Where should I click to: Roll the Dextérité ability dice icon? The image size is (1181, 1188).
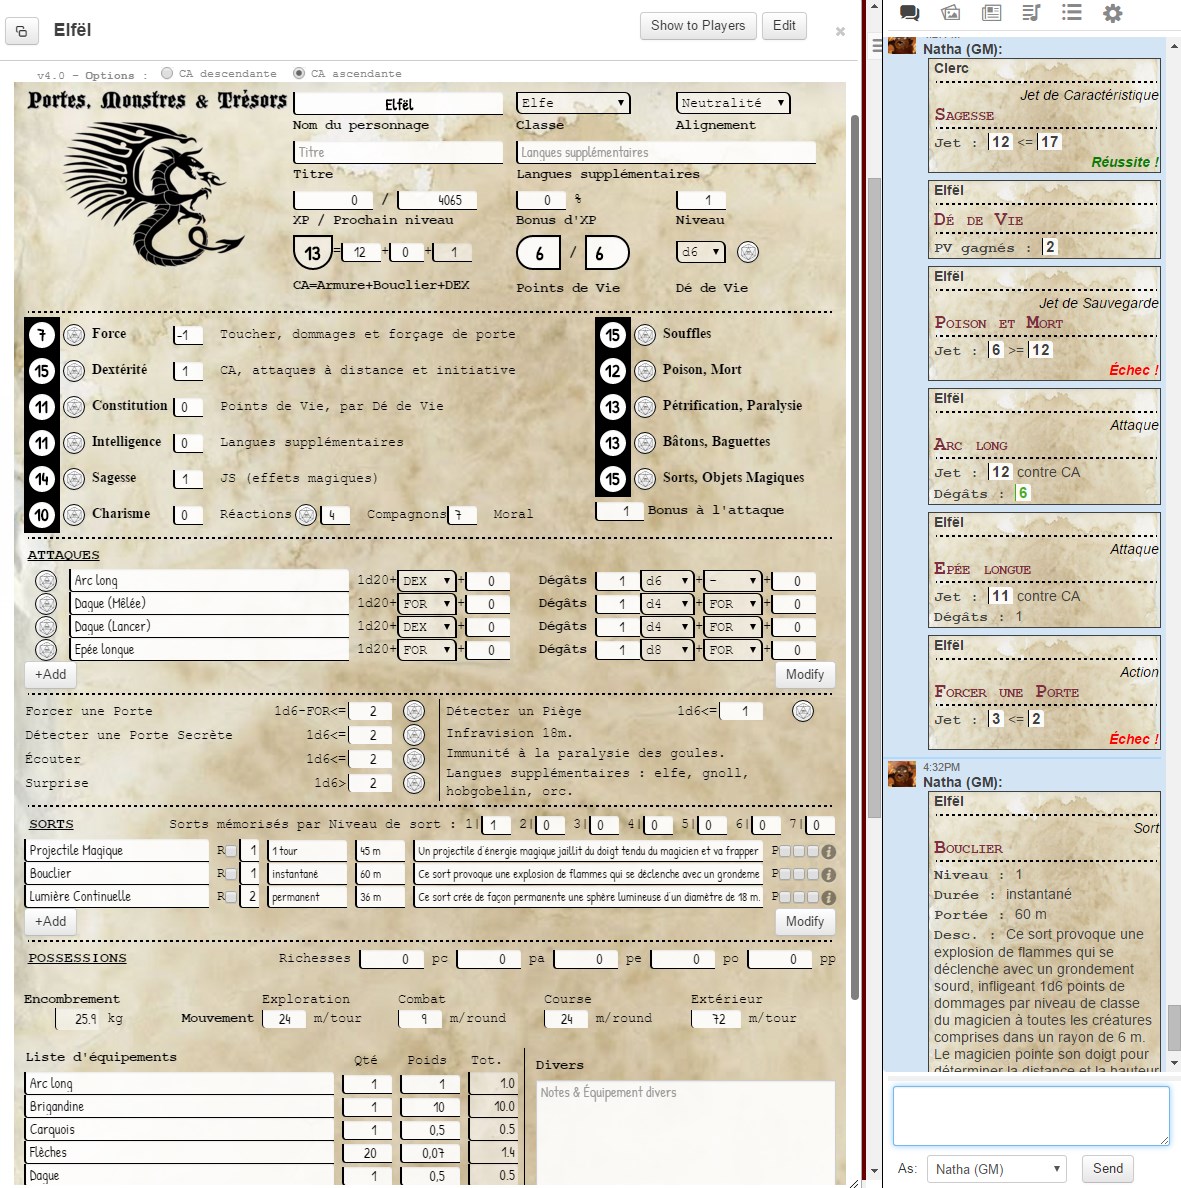[x=73, y=370]
